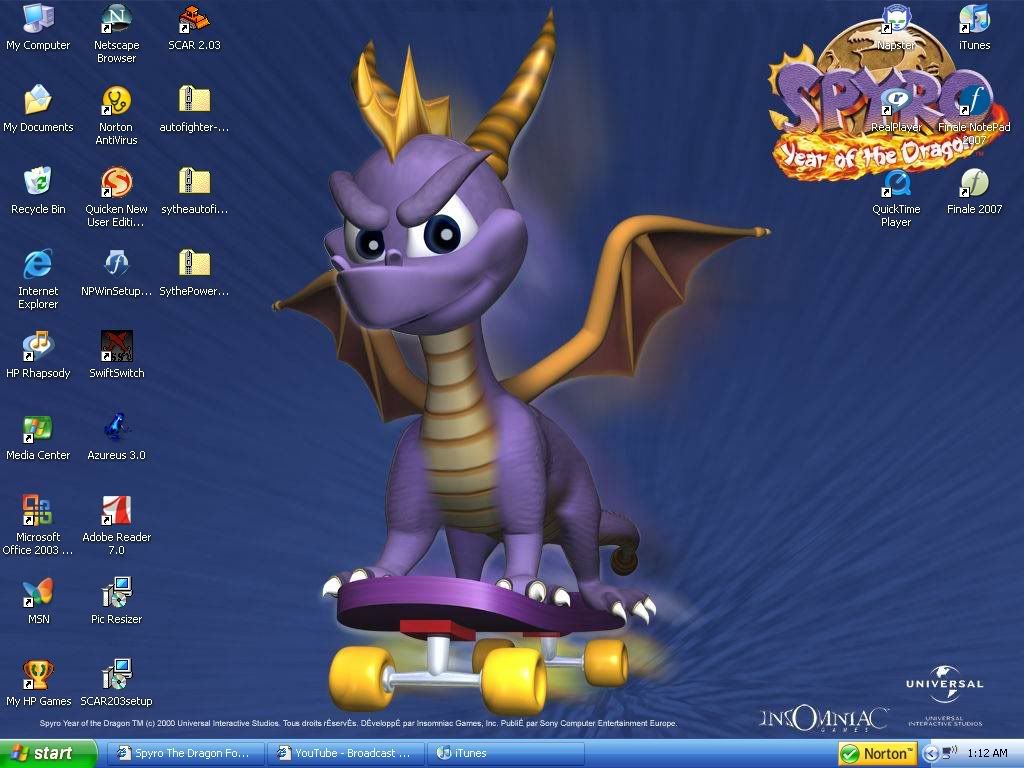Click the SCAR 2.03 desktop icon
This screenshot has height=768, width=1024.
pos(194,20)
